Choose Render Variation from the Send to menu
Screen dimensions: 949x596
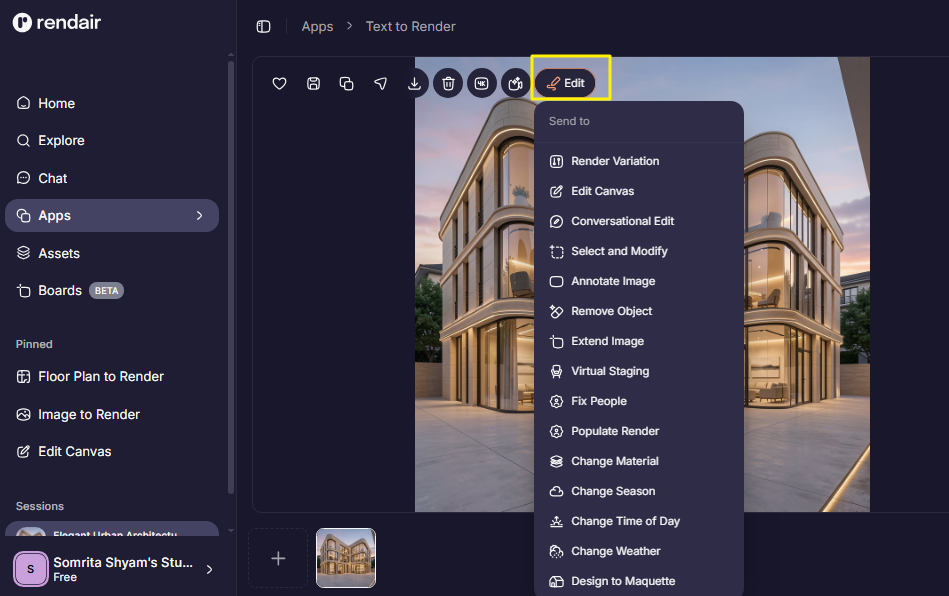pos(639,161)
